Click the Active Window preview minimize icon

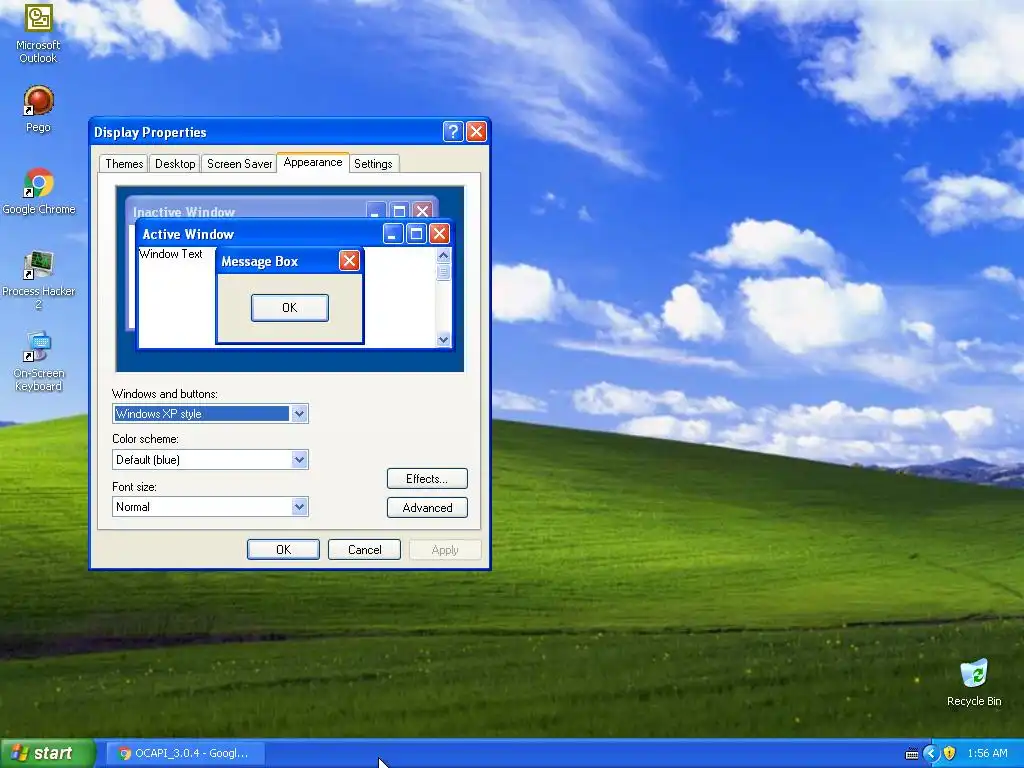392,234
